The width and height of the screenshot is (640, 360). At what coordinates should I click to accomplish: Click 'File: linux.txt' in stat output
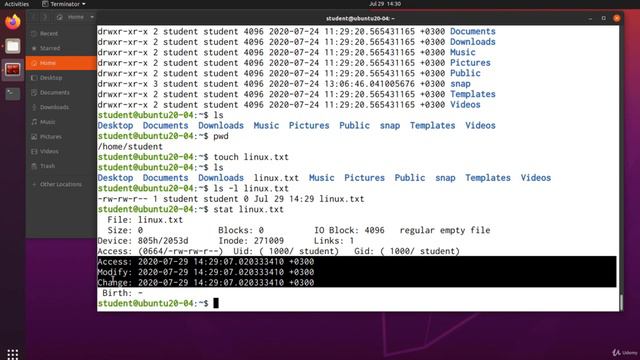point(145,220)
